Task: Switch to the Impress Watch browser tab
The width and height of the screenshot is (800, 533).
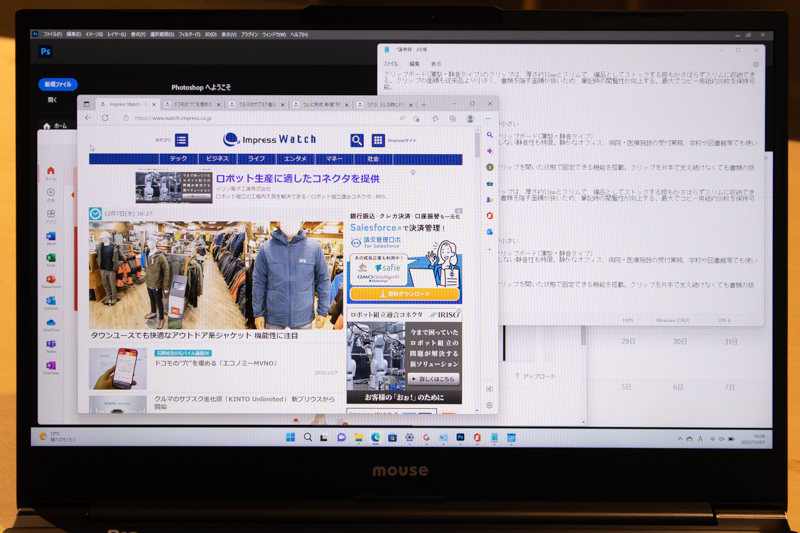Action: tap(128, 104)
